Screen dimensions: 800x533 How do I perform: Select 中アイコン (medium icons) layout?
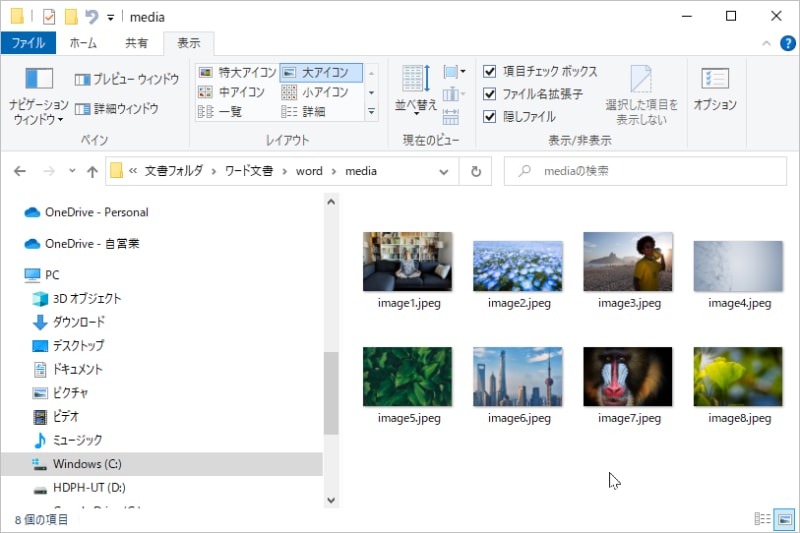pos(231,92)
